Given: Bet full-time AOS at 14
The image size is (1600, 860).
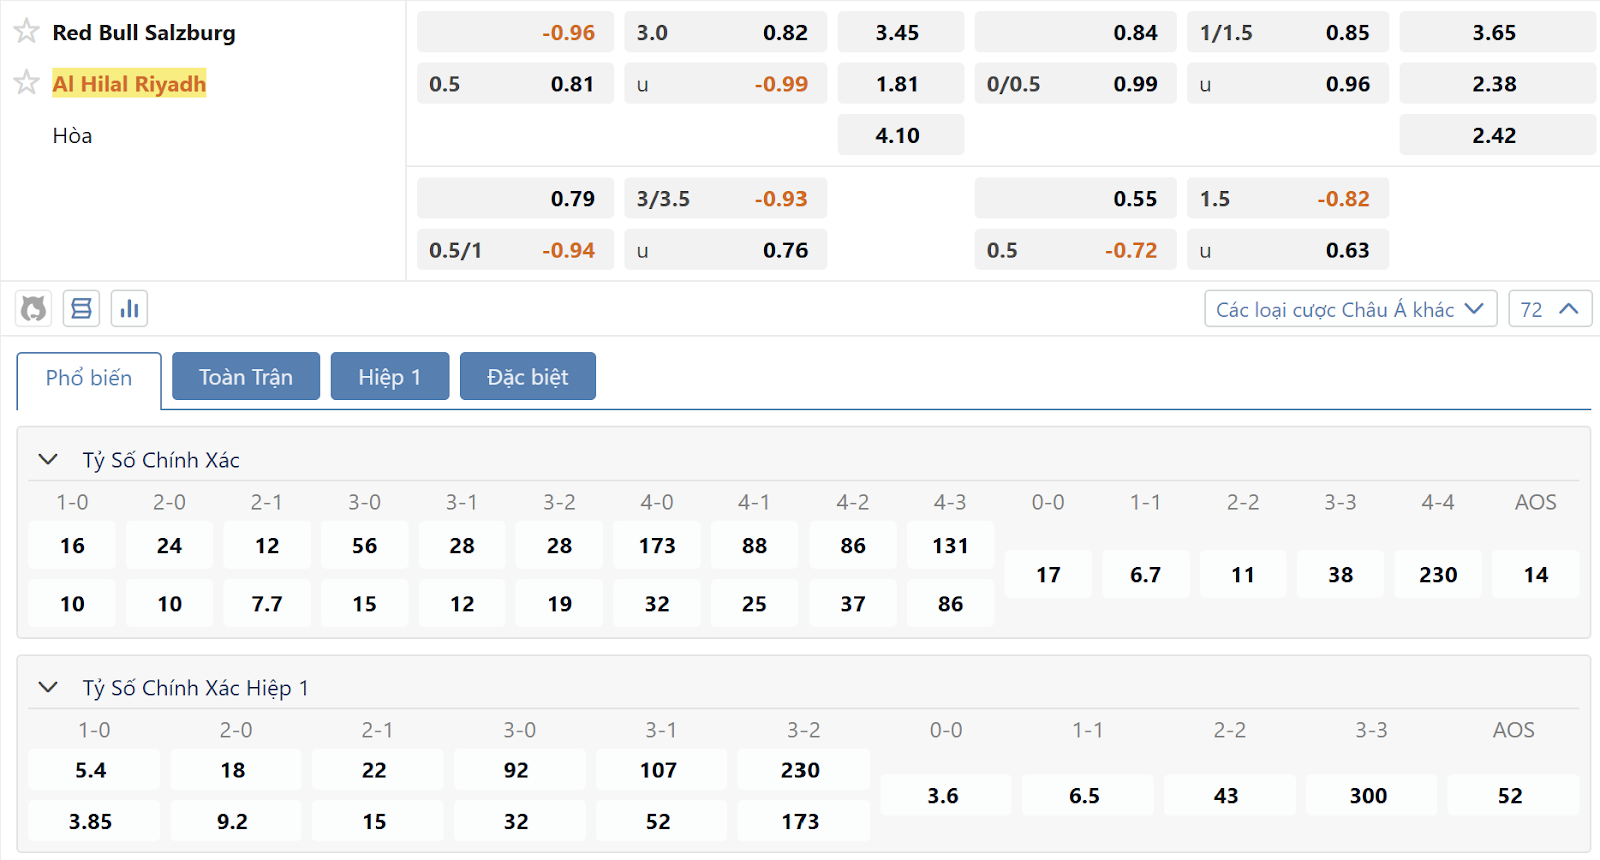Looking at the screenshot, I should [1536, 575].
